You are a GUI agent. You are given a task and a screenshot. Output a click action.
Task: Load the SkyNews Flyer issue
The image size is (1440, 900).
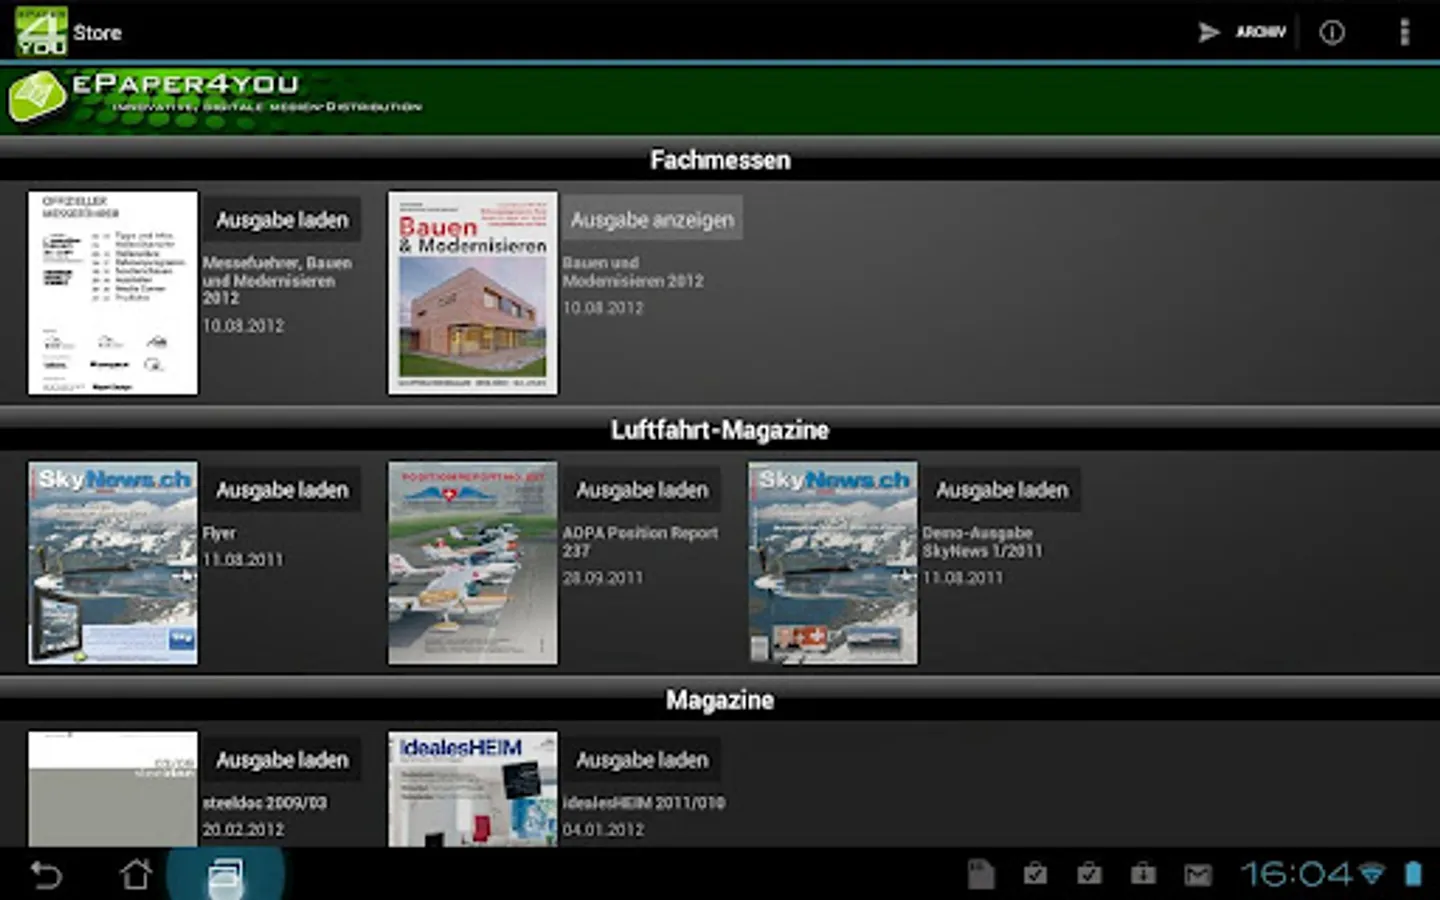pos(282,490)
